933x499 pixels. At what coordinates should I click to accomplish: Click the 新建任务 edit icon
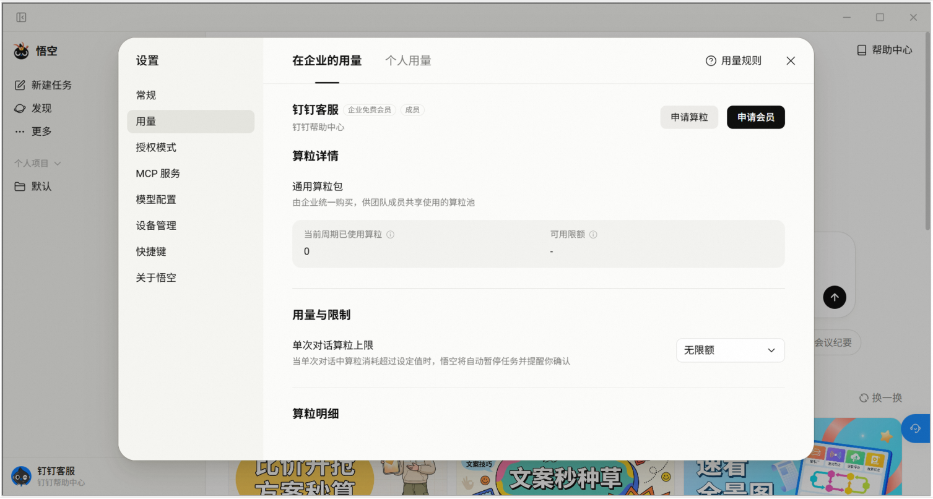20,85
